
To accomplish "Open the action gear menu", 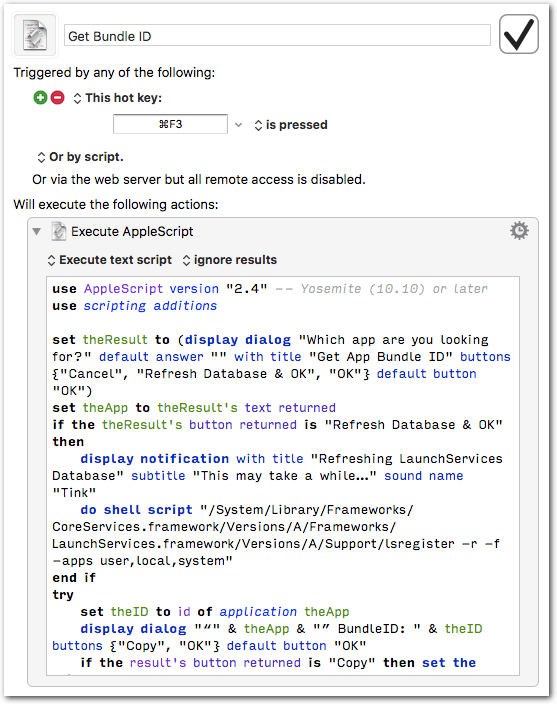I will tap(519, 231).
